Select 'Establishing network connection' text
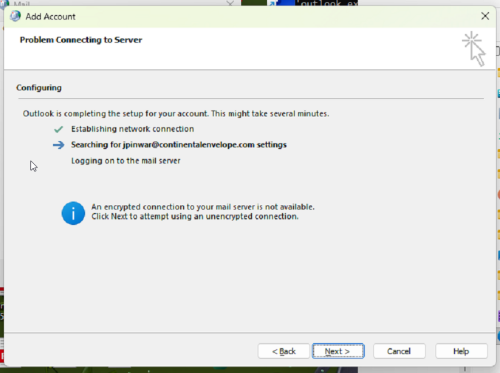This screenshot has width=500, height=373. (x=132, y=129)
